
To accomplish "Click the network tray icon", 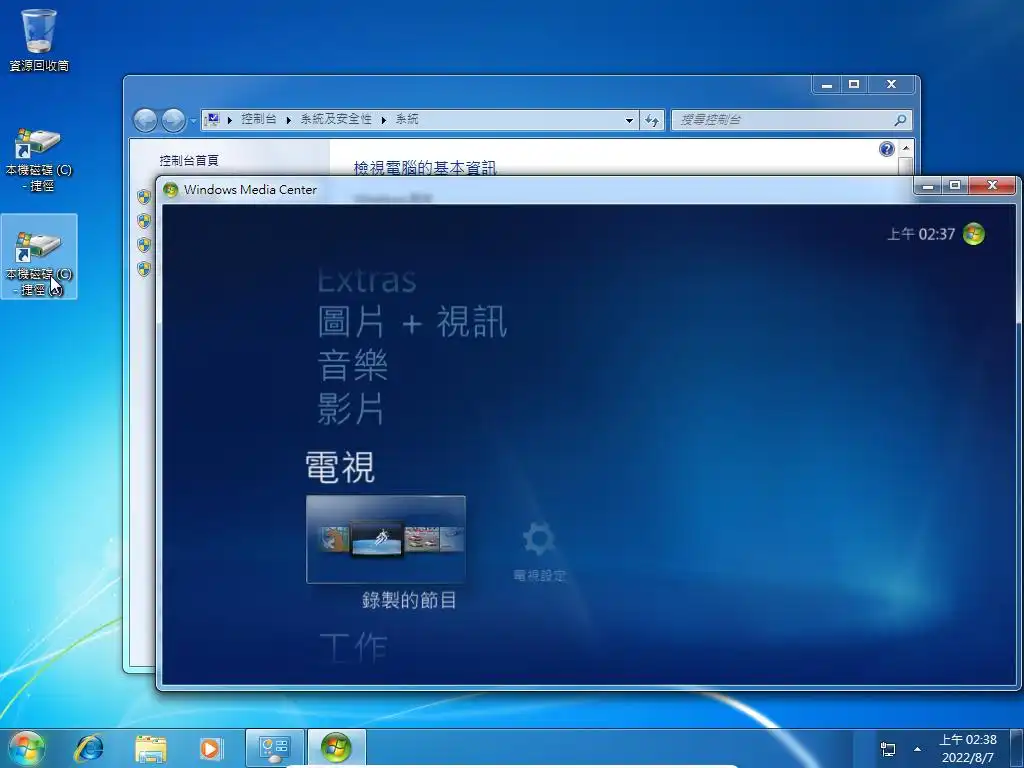I will pos(888,749).
